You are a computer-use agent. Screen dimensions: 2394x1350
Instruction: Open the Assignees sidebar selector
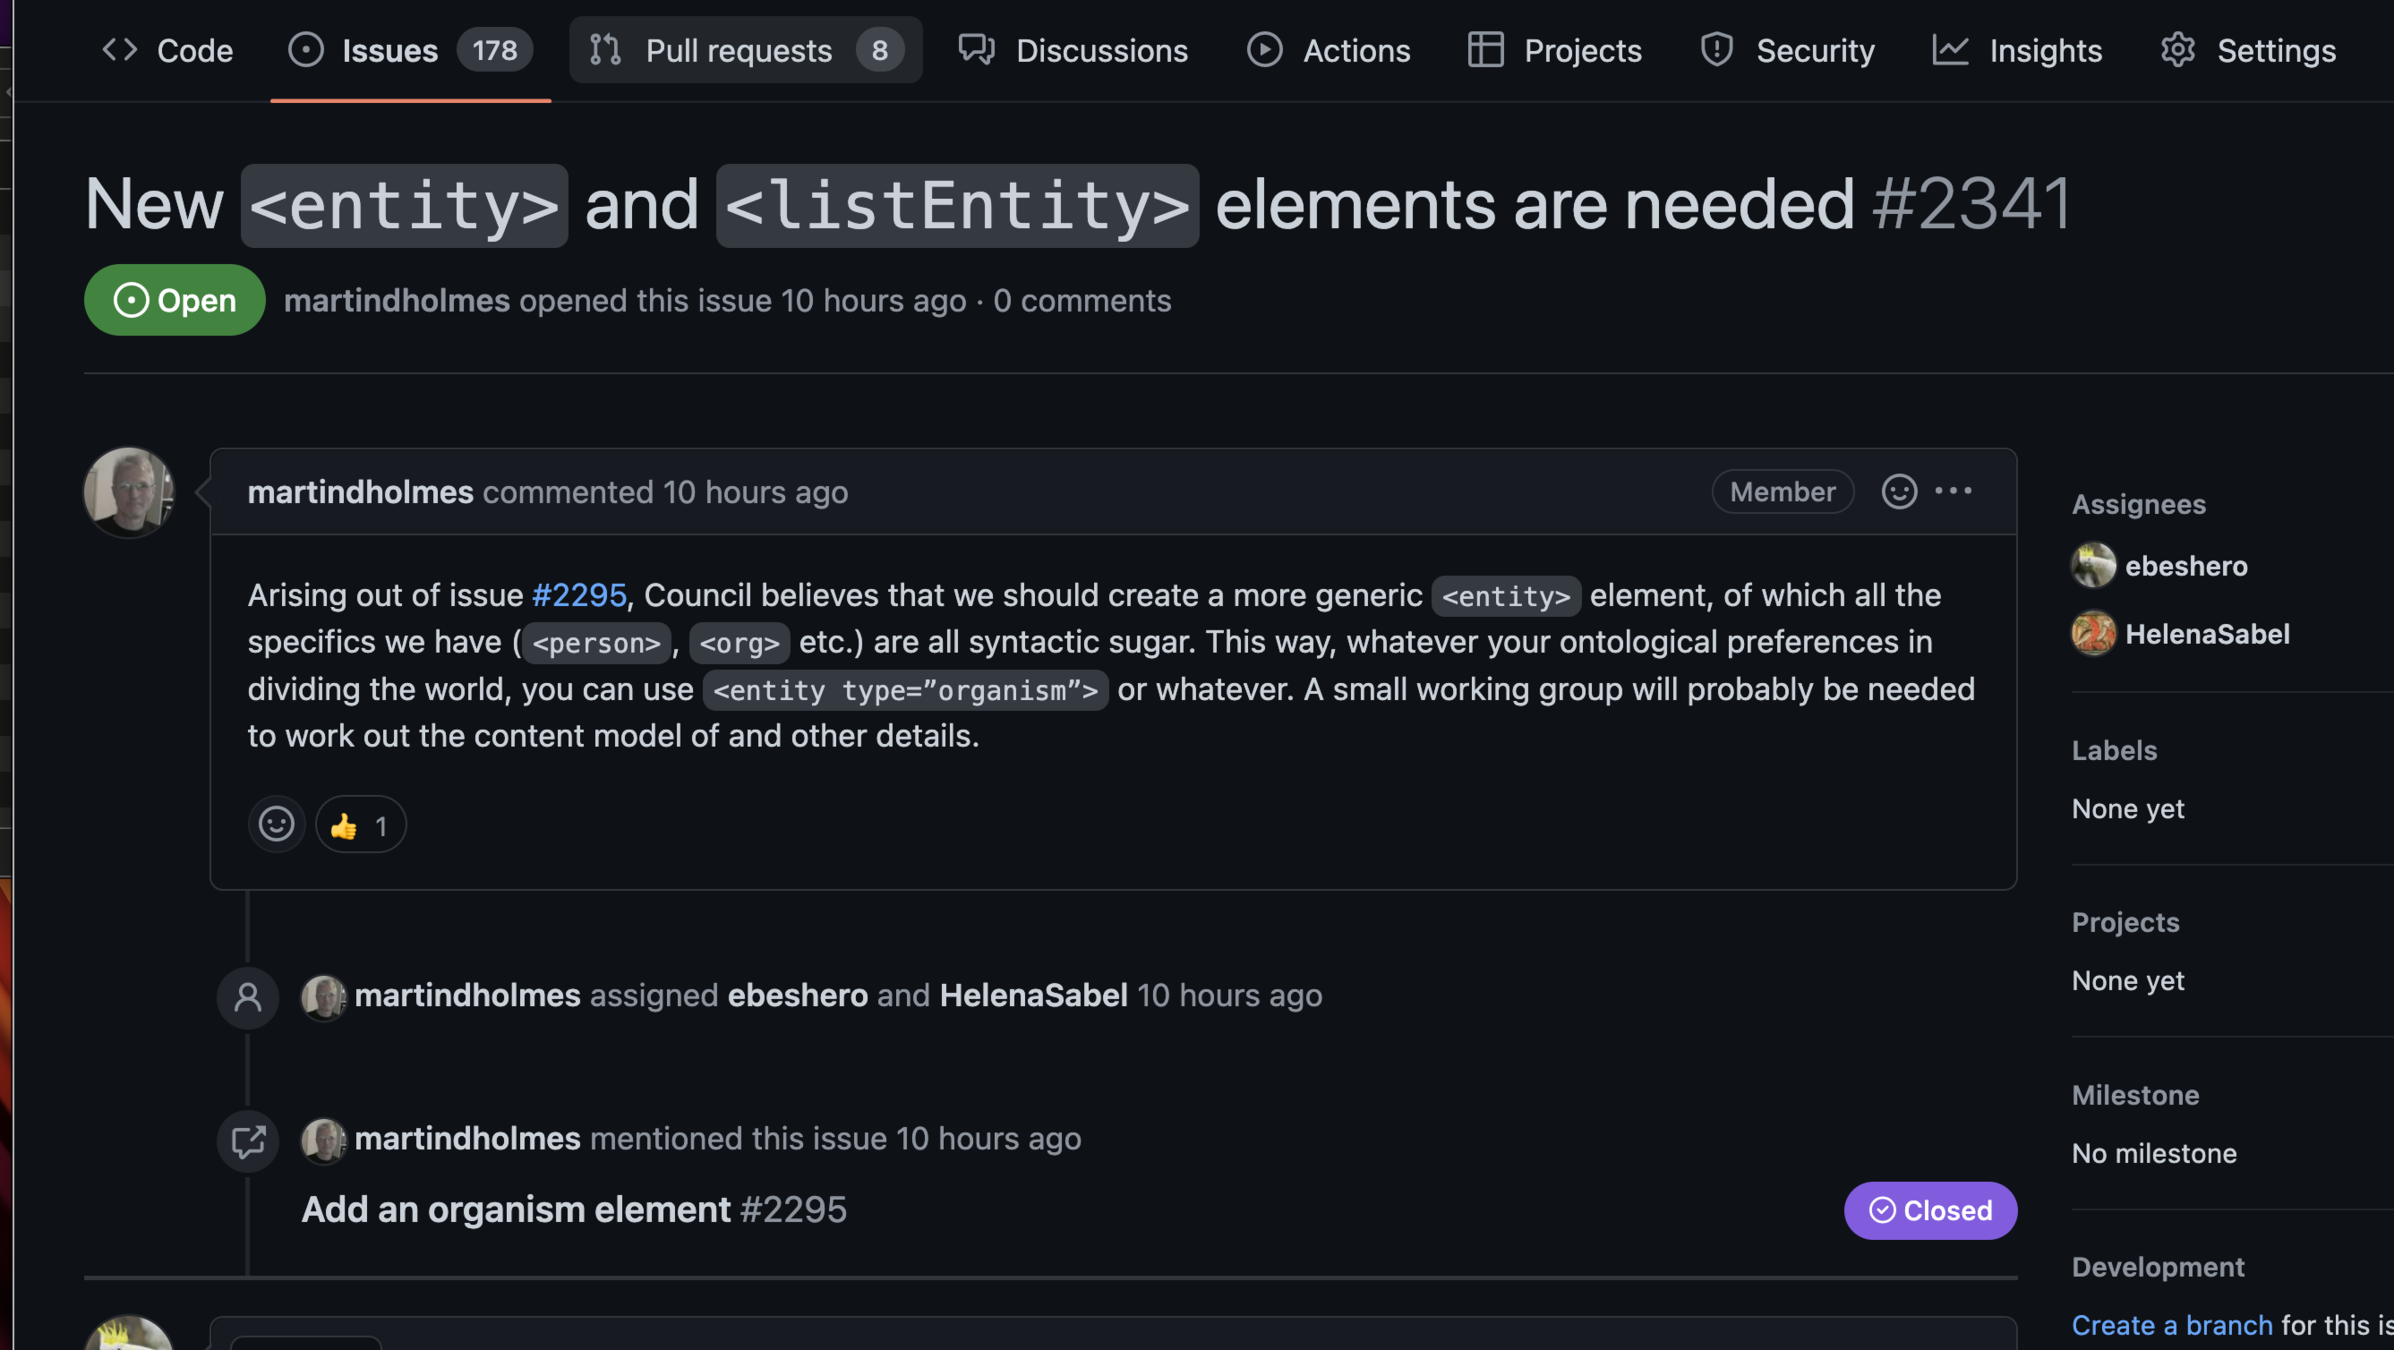coord(2138,504)
